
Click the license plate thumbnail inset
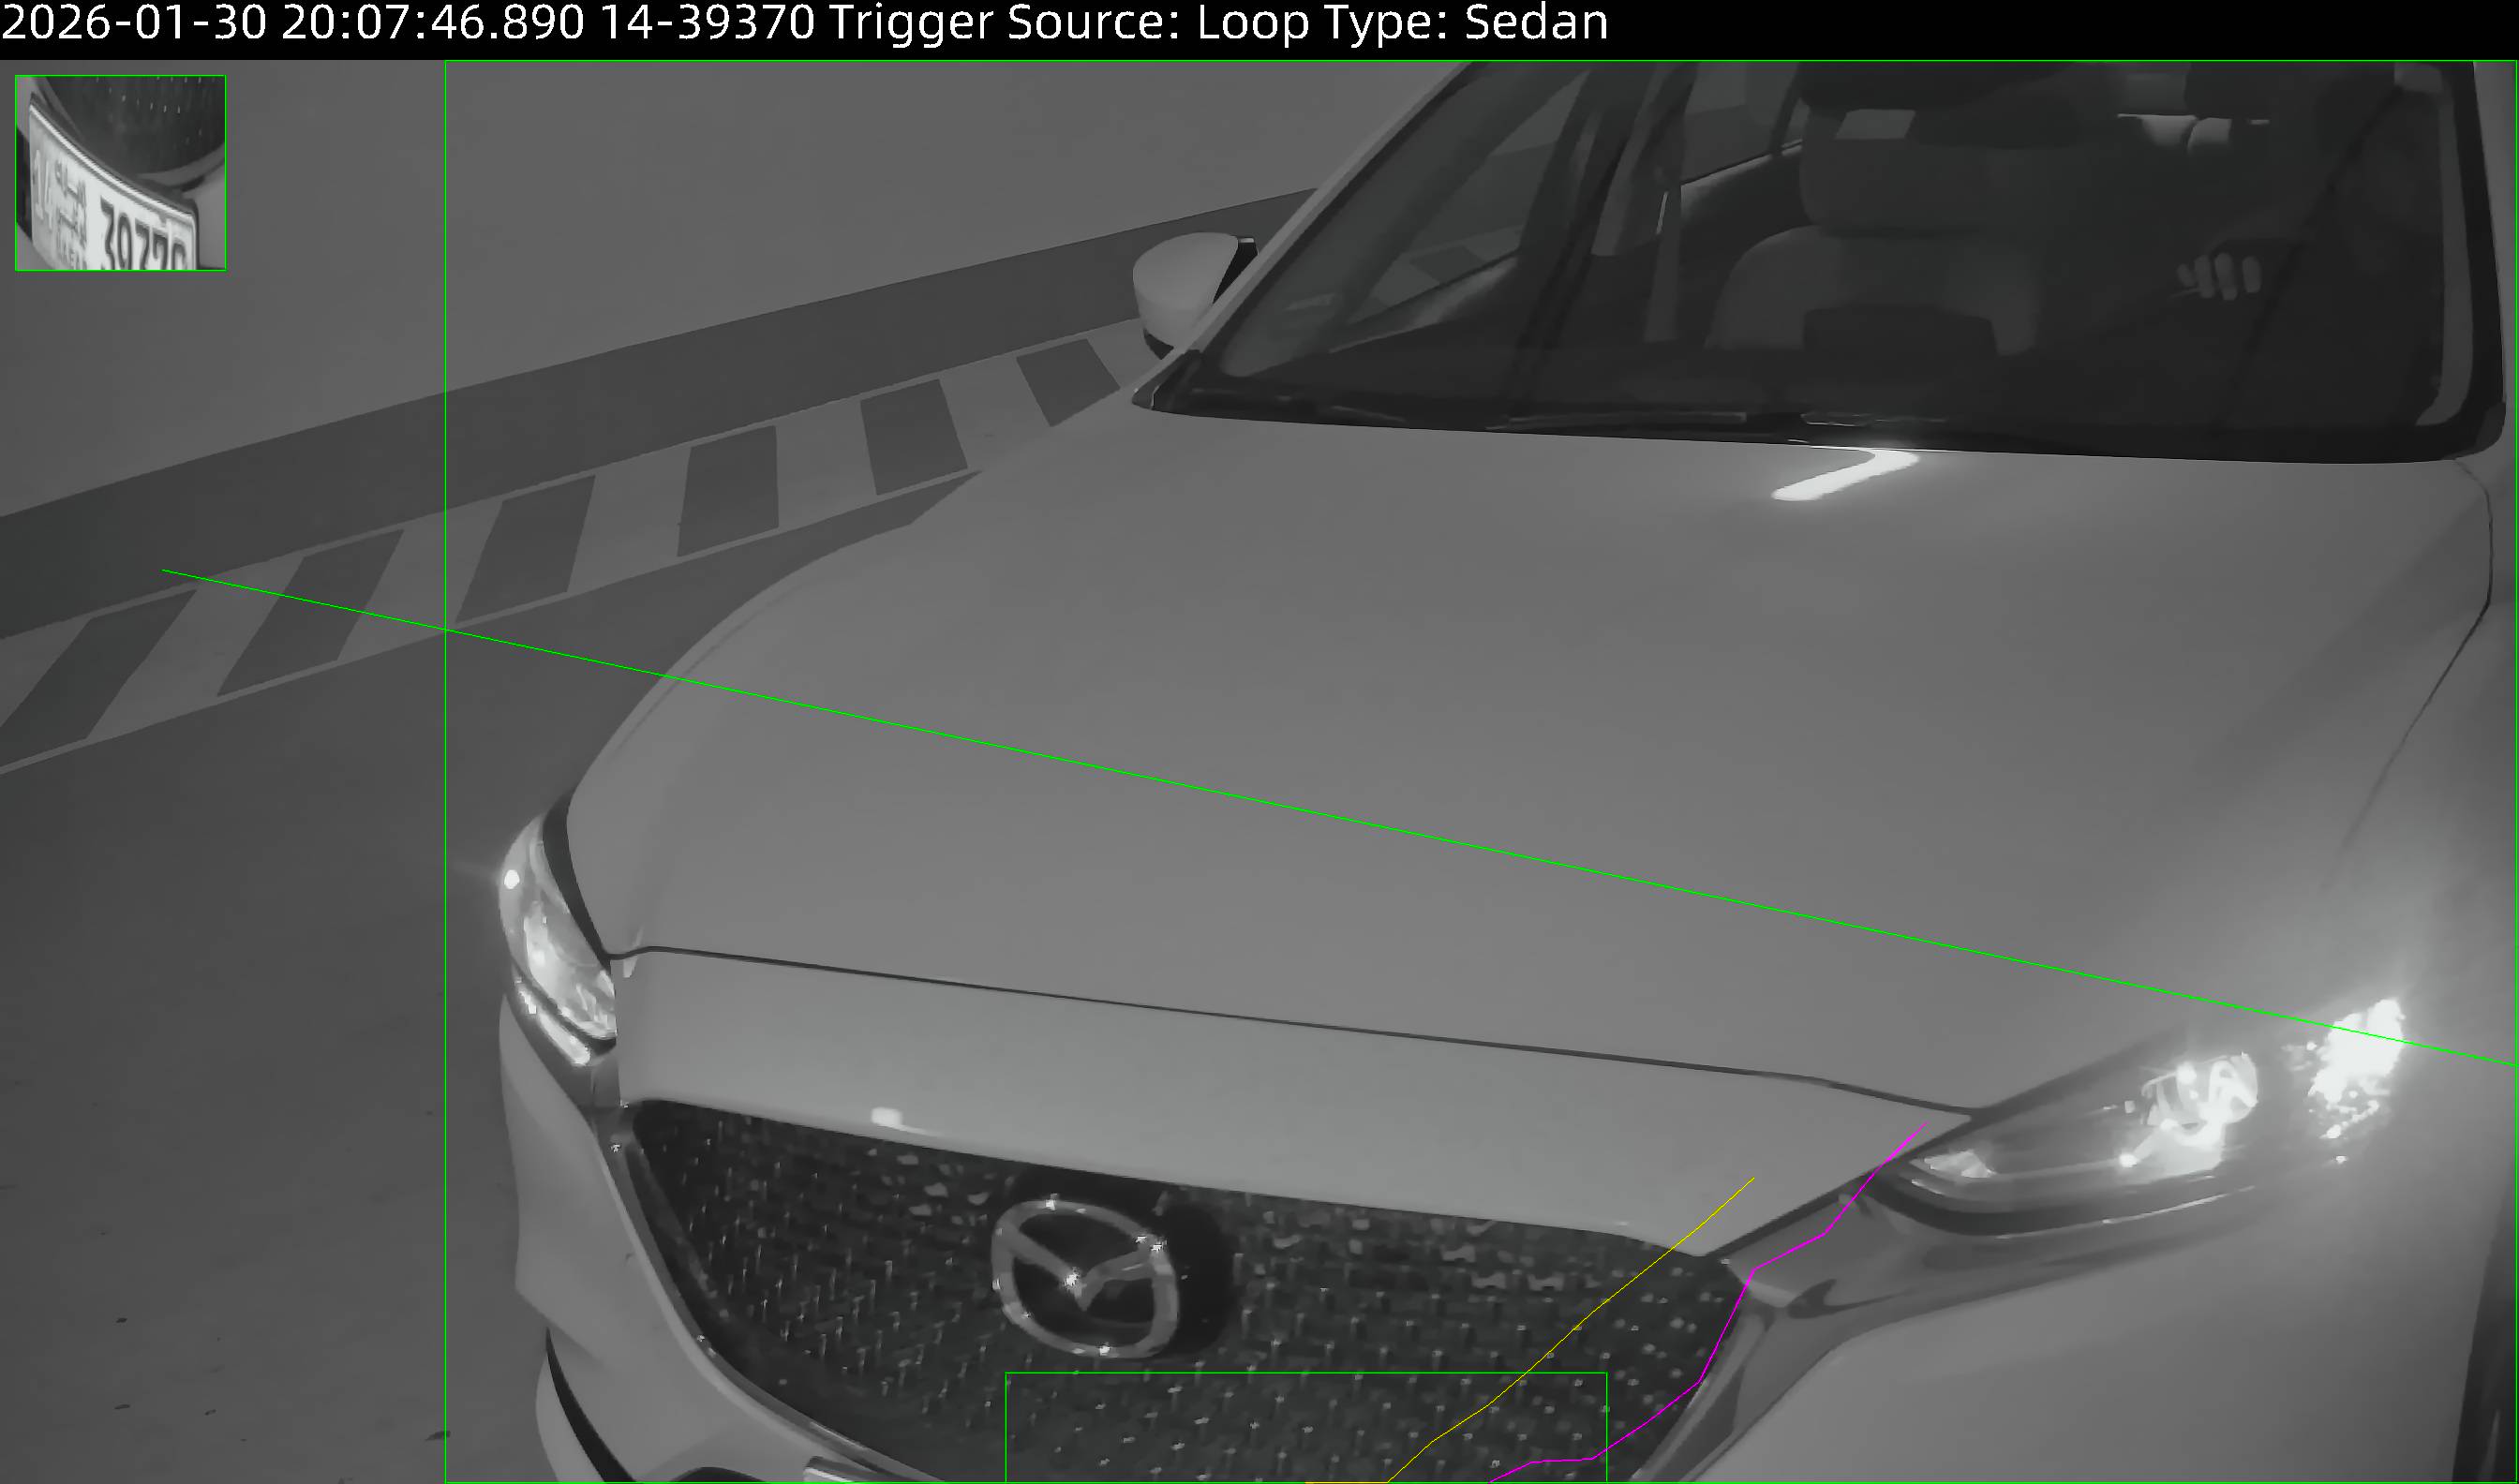point(120,172)
